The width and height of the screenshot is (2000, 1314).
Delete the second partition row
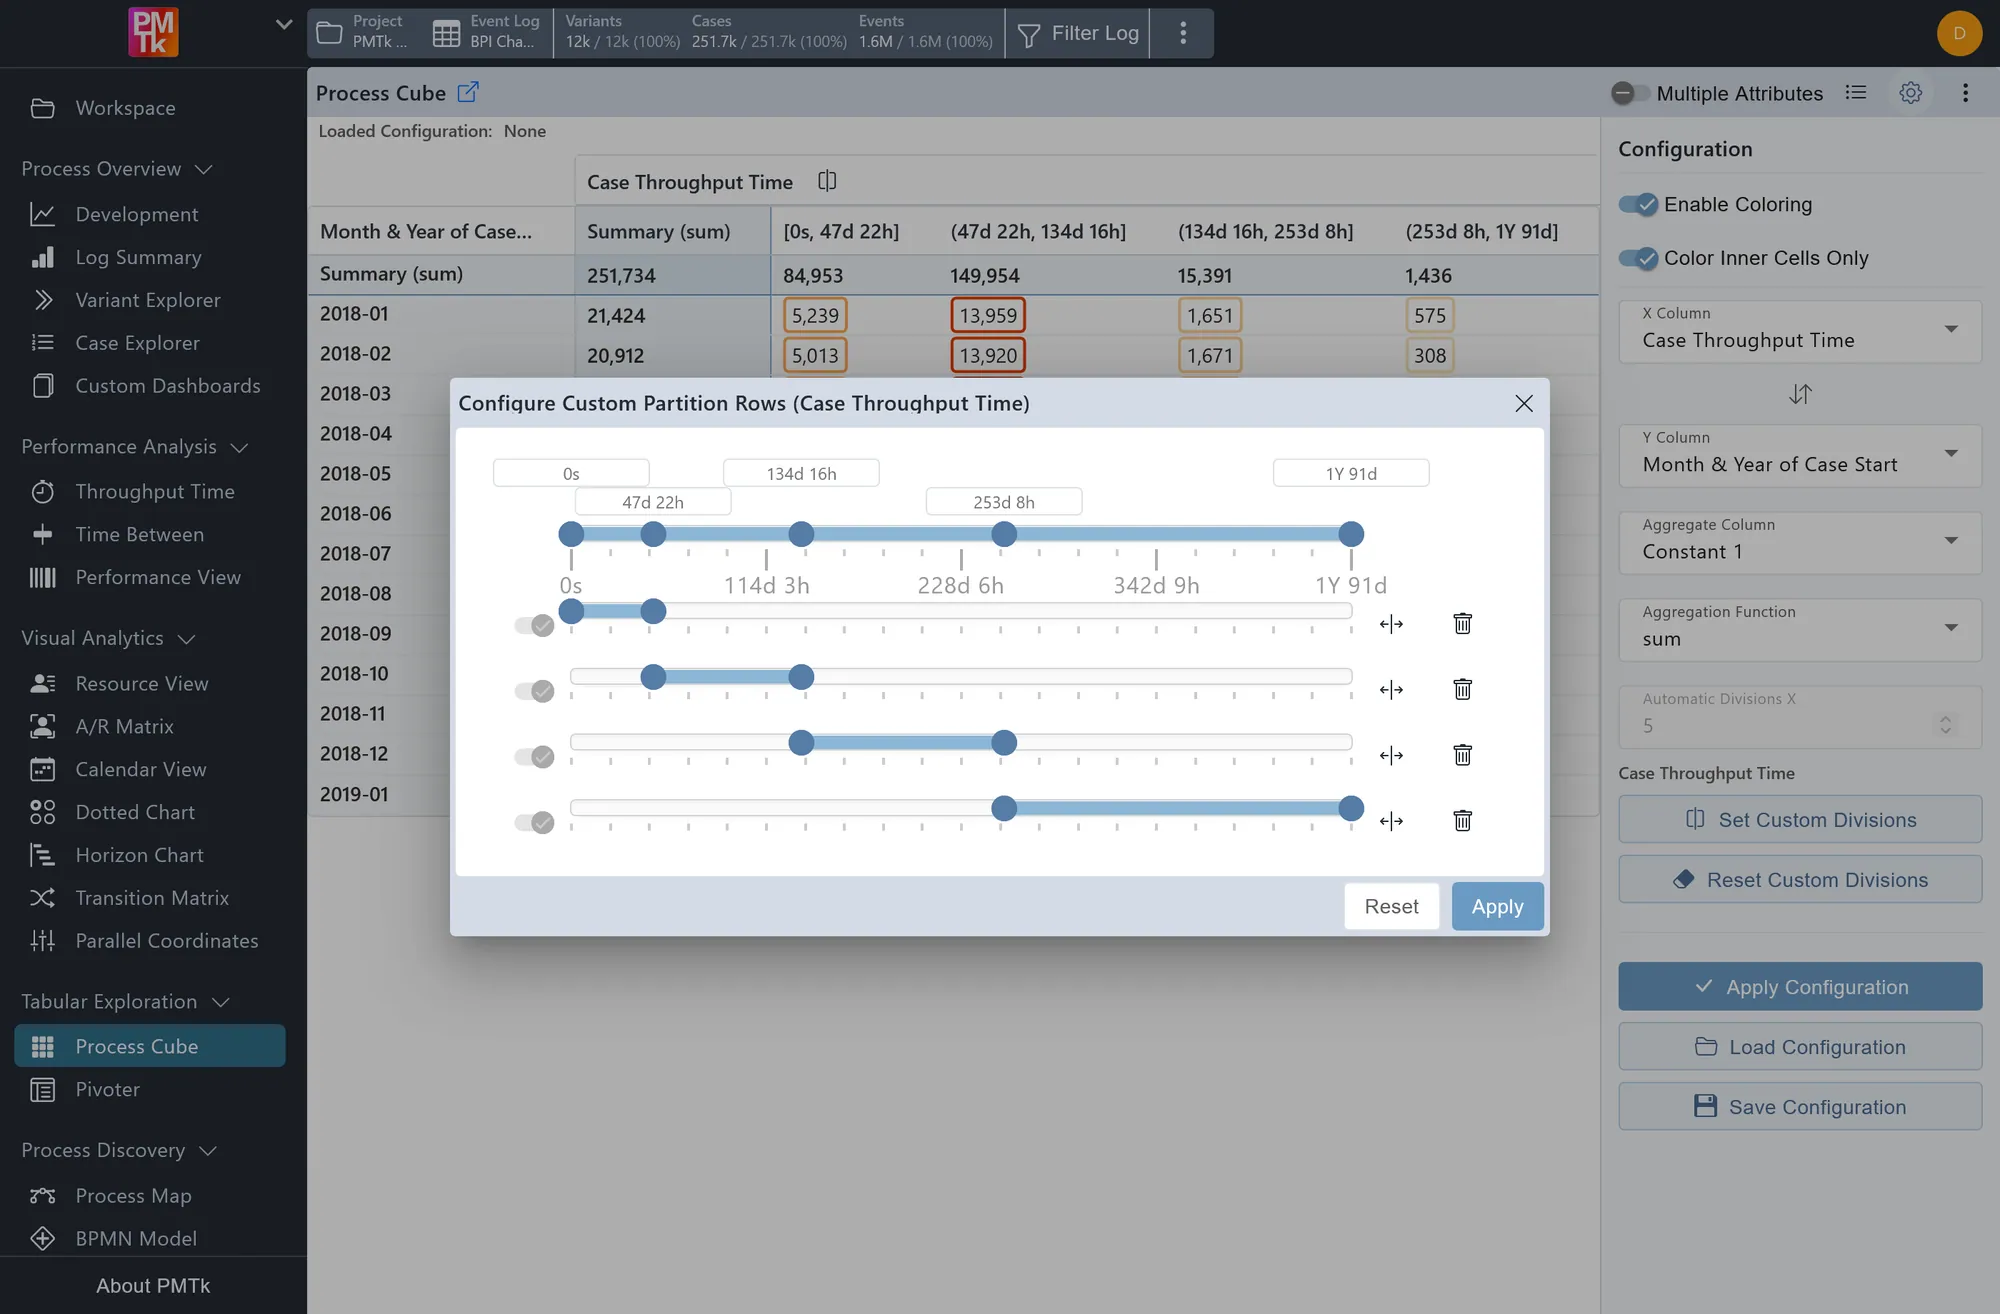point(1462,689)
